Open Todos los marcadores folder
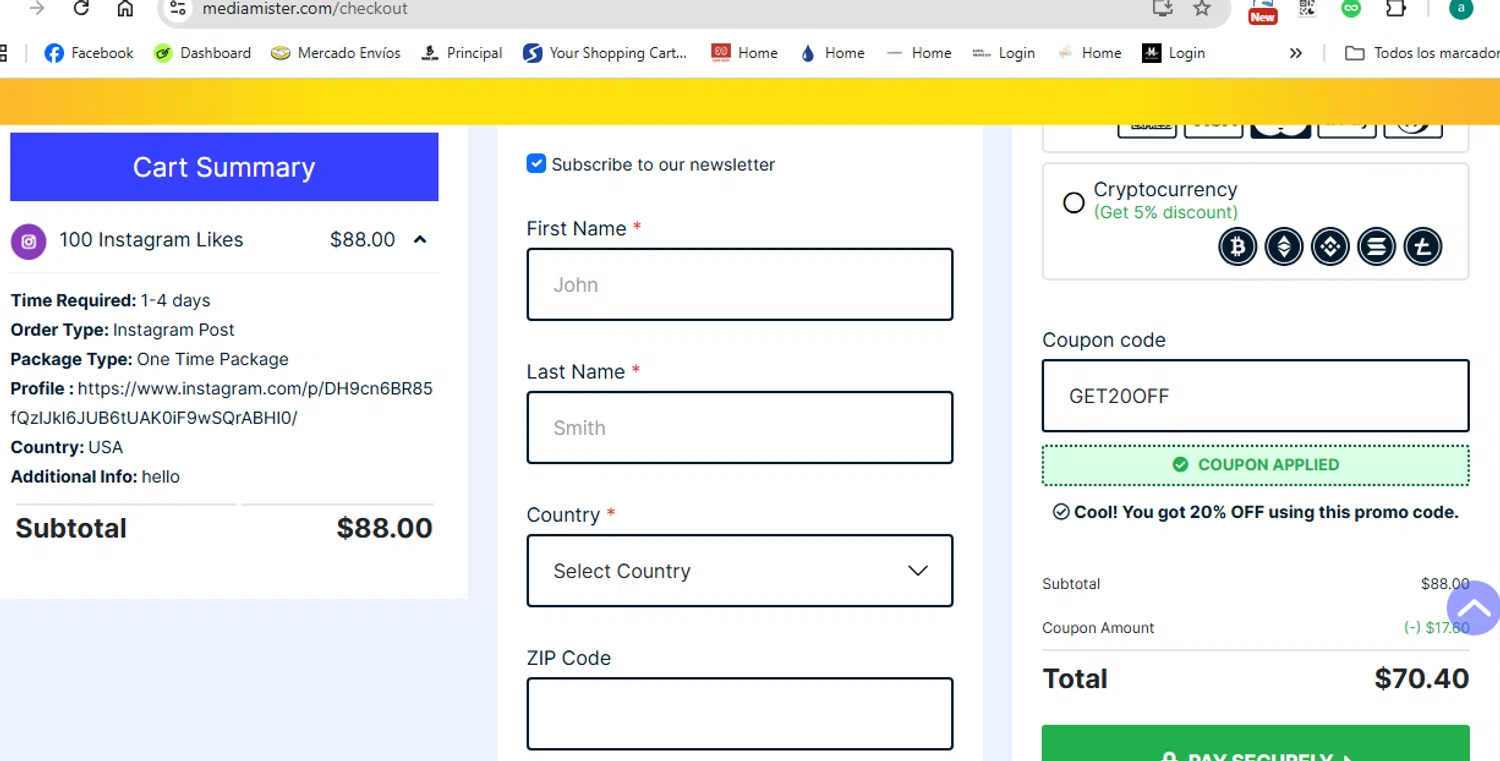Image resolution: width=1500 pixels, height=761 pixels. 1422,53
